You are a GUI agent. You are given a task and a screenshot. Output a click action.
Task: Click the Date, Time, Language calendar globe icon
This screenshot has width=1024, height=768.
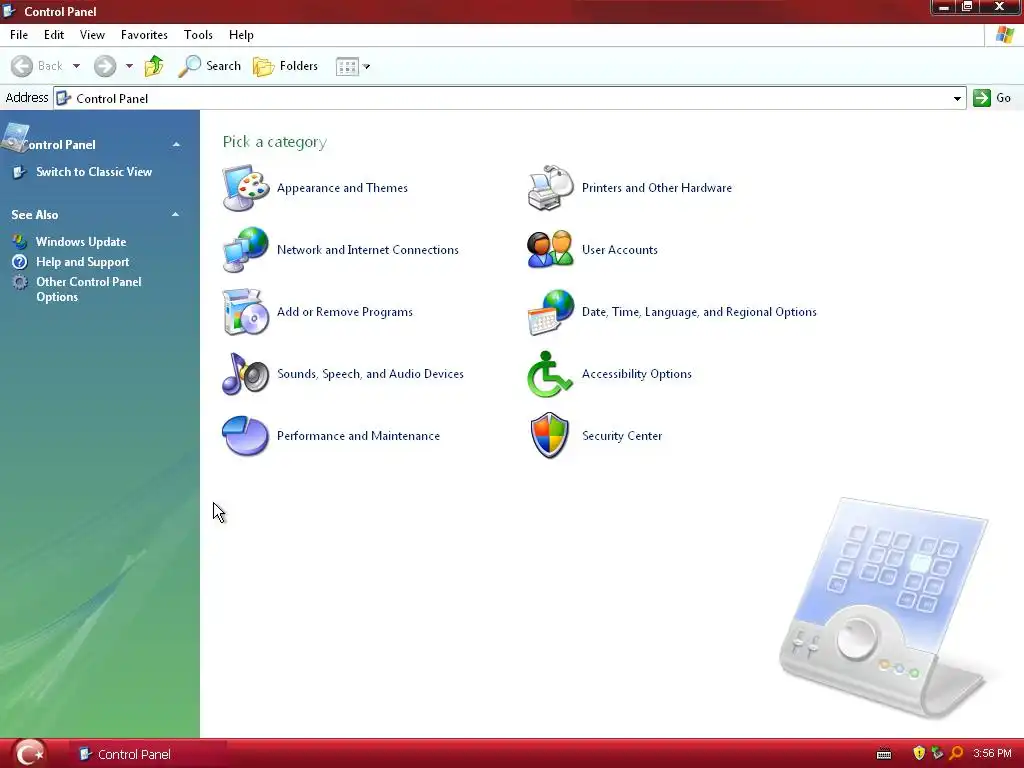pos(551,312)
